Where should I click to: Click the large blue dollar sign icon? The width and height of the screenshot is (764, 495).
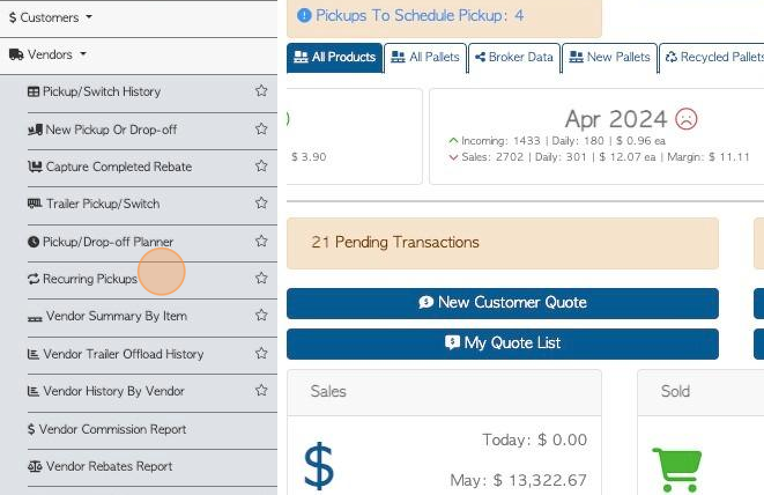[x=318, y=466]
